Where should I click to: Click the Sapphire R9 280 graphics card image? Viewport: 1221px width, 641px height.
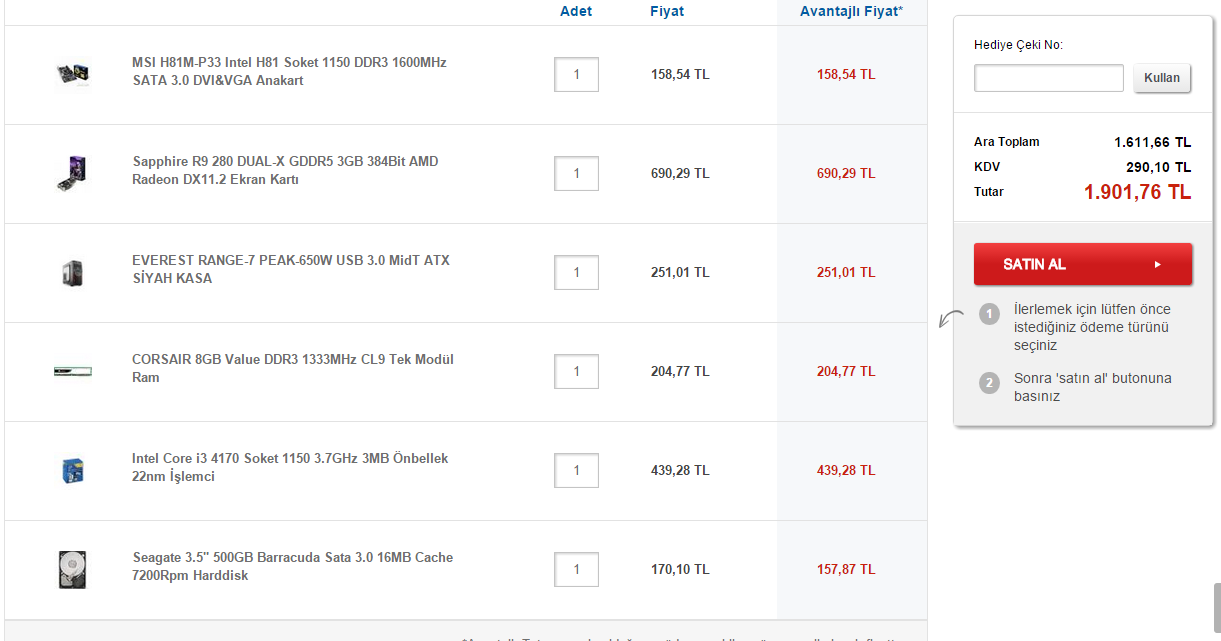tap(73, 173)
